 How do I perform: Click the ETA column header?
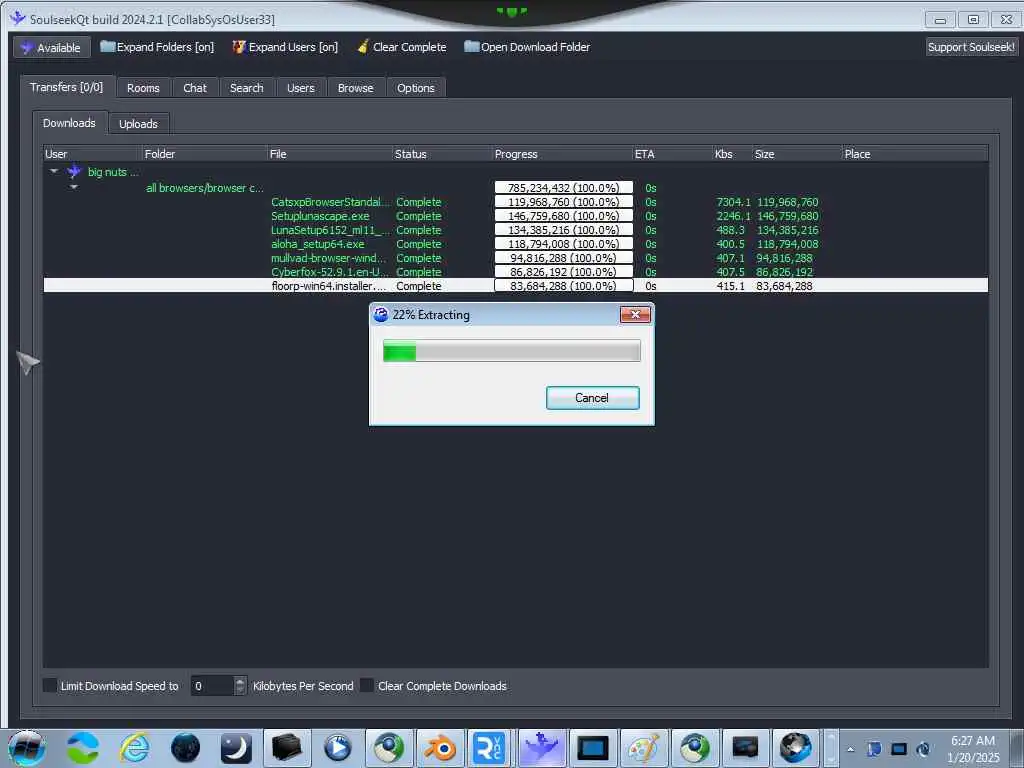click(673, 154)
